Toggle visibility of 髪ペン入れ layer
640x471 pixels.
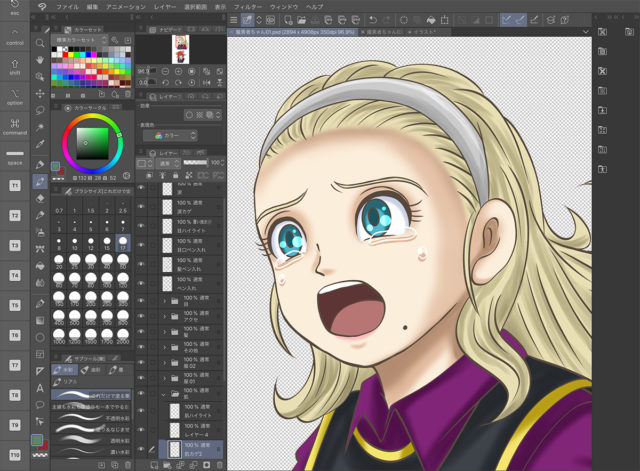coord(141,264)
